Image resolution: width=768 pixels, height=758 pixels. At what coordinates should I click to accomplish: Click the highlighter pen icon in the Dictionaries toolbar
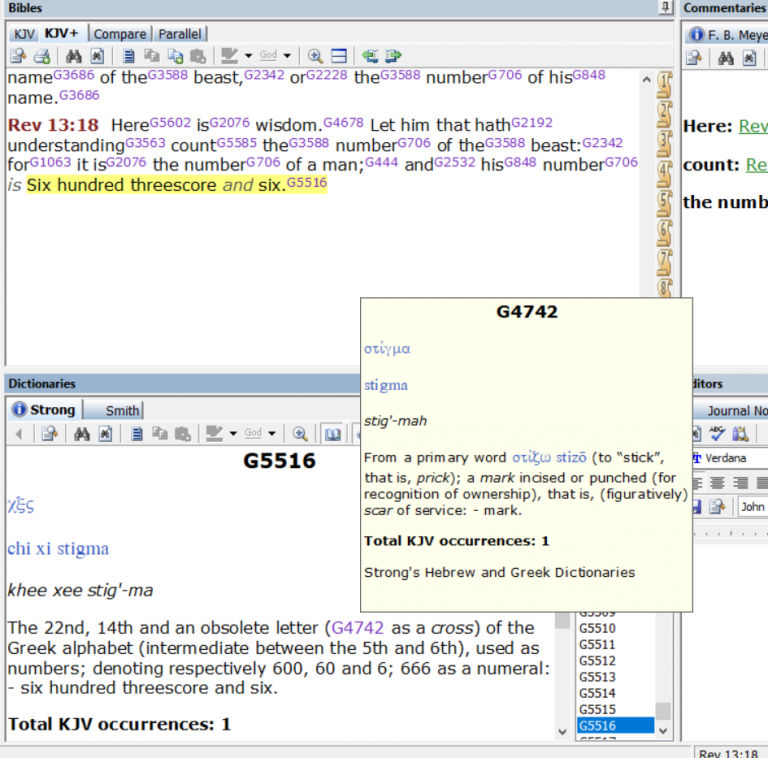coord(214,433)
